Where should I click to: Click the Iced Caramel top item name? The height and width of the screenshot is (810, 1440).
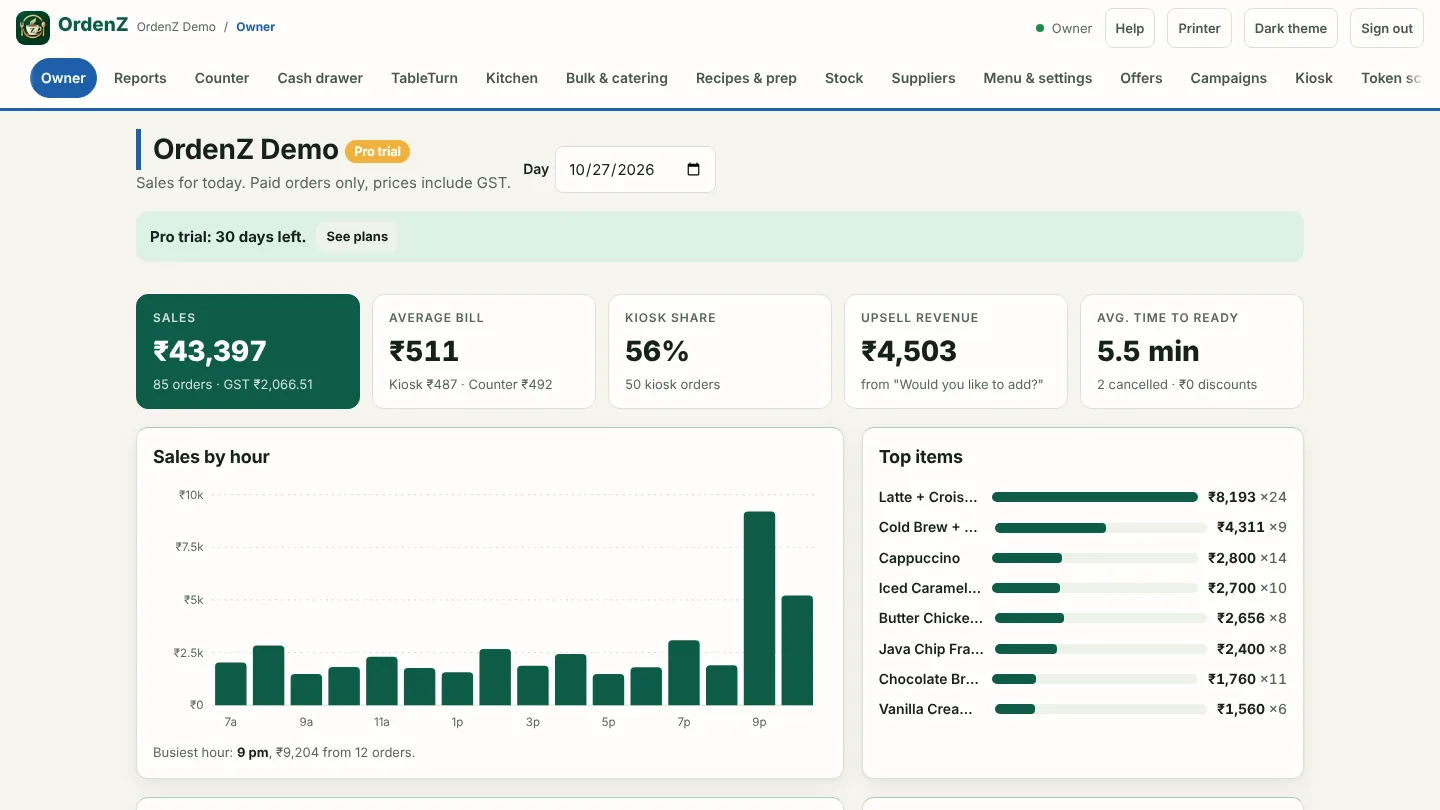click(x=930, y=588)
